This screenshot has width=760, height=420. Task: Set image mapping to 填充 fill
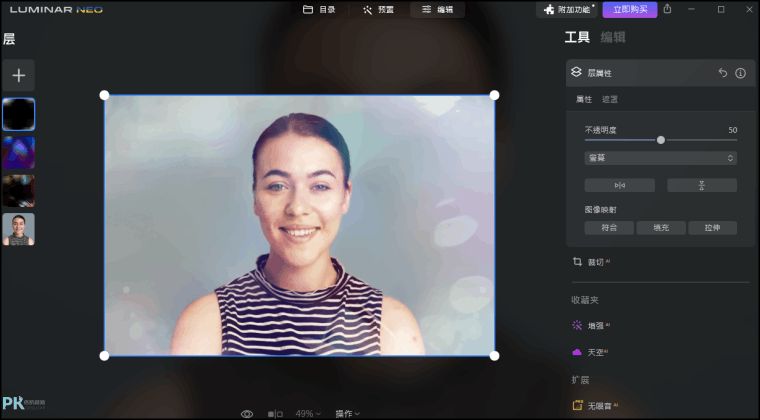[x=661, y=228]
